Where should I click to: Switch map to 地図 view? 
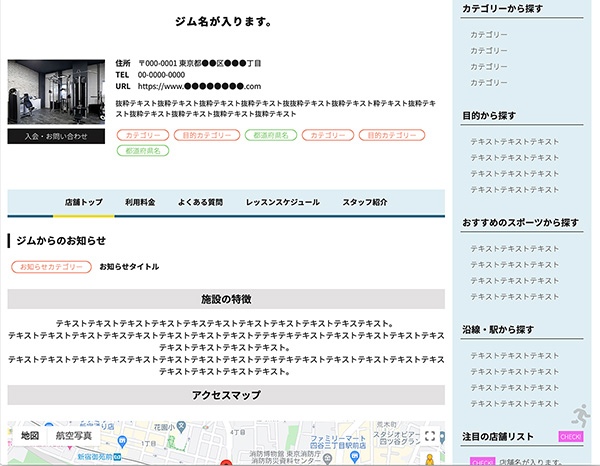30,436
